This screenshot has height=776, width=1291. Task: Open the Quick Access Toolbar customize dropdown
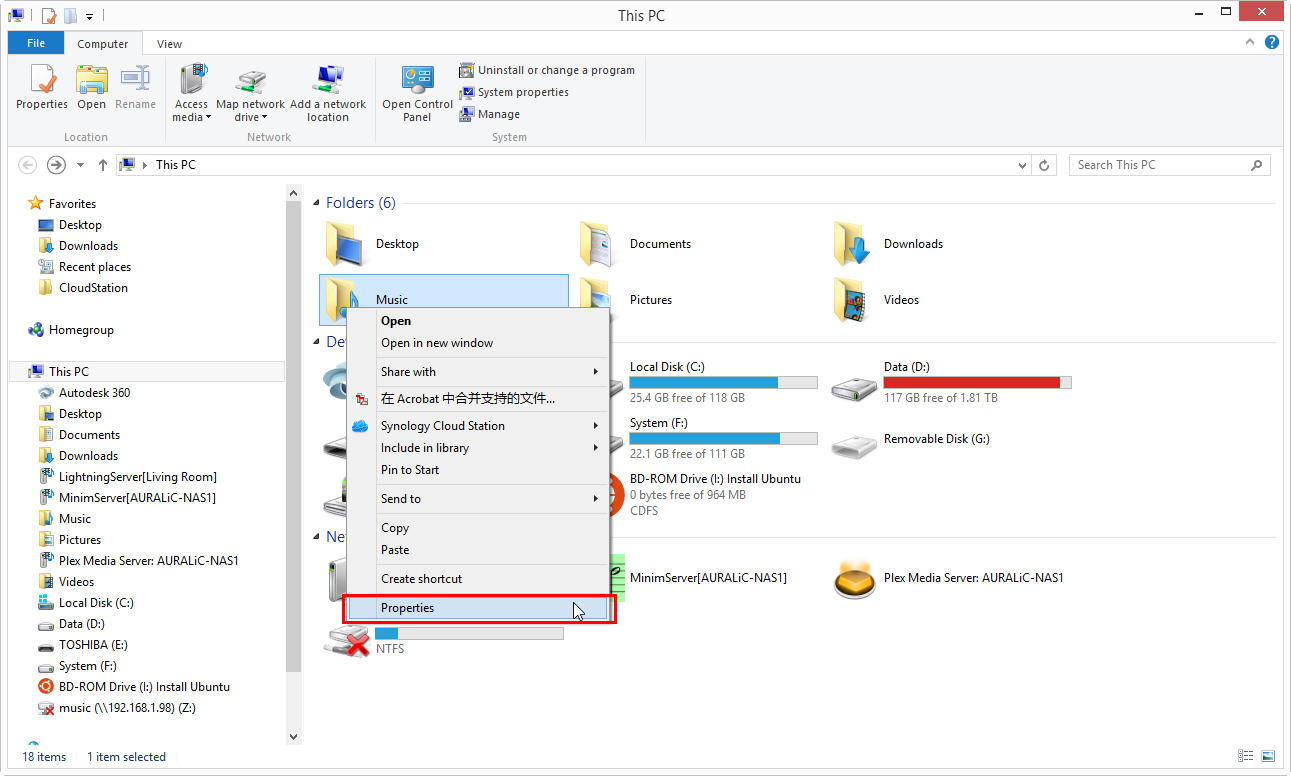(x=89, y=16)
